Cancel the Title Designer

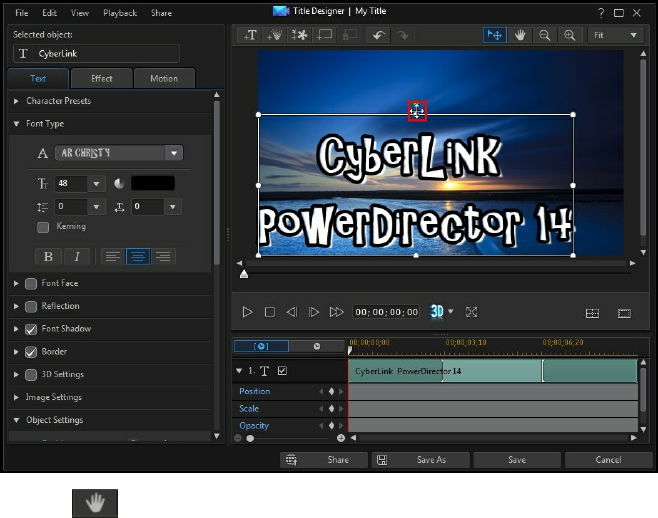[x=608, y=460]
